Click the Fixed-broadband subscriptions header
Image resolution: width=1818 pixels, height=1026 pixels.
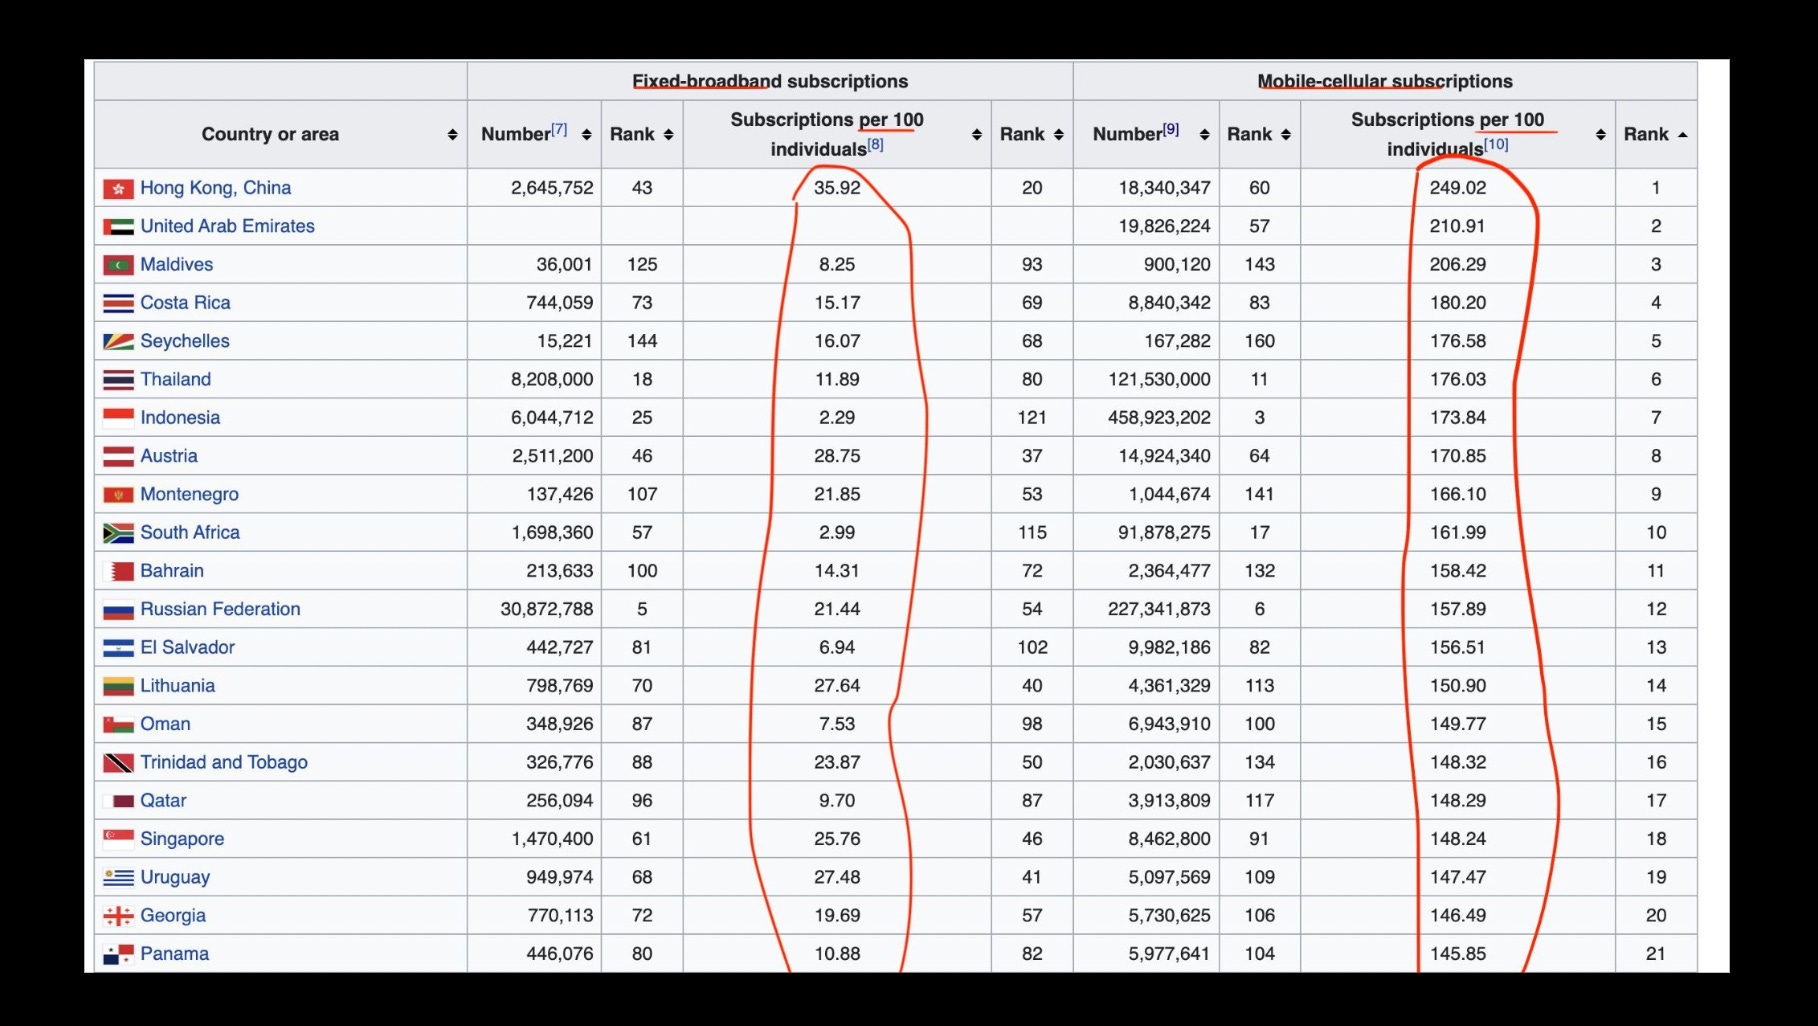(x=770, y=81)
